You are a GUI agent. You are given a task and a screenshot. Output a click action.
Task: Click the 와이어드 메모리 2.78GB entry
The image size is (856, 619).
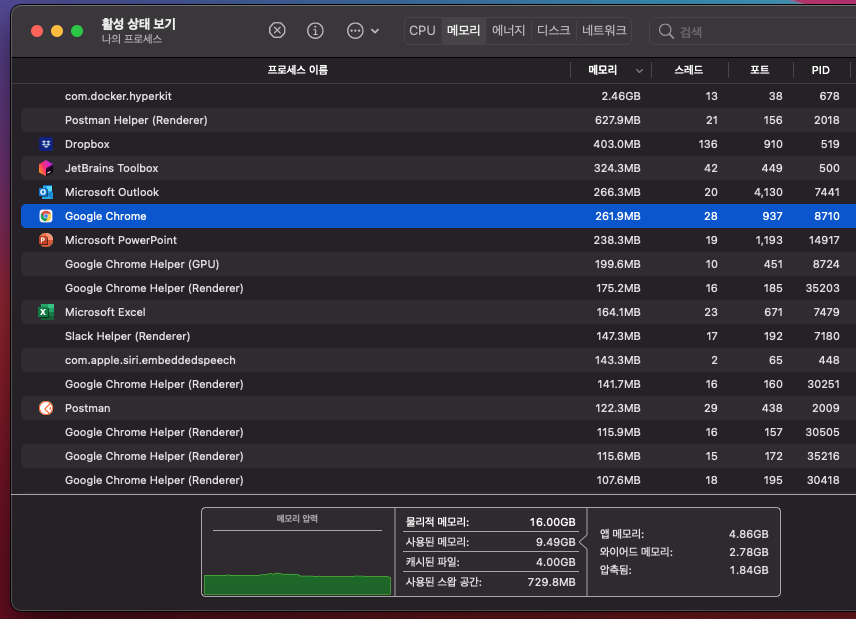tap(684, 552)
